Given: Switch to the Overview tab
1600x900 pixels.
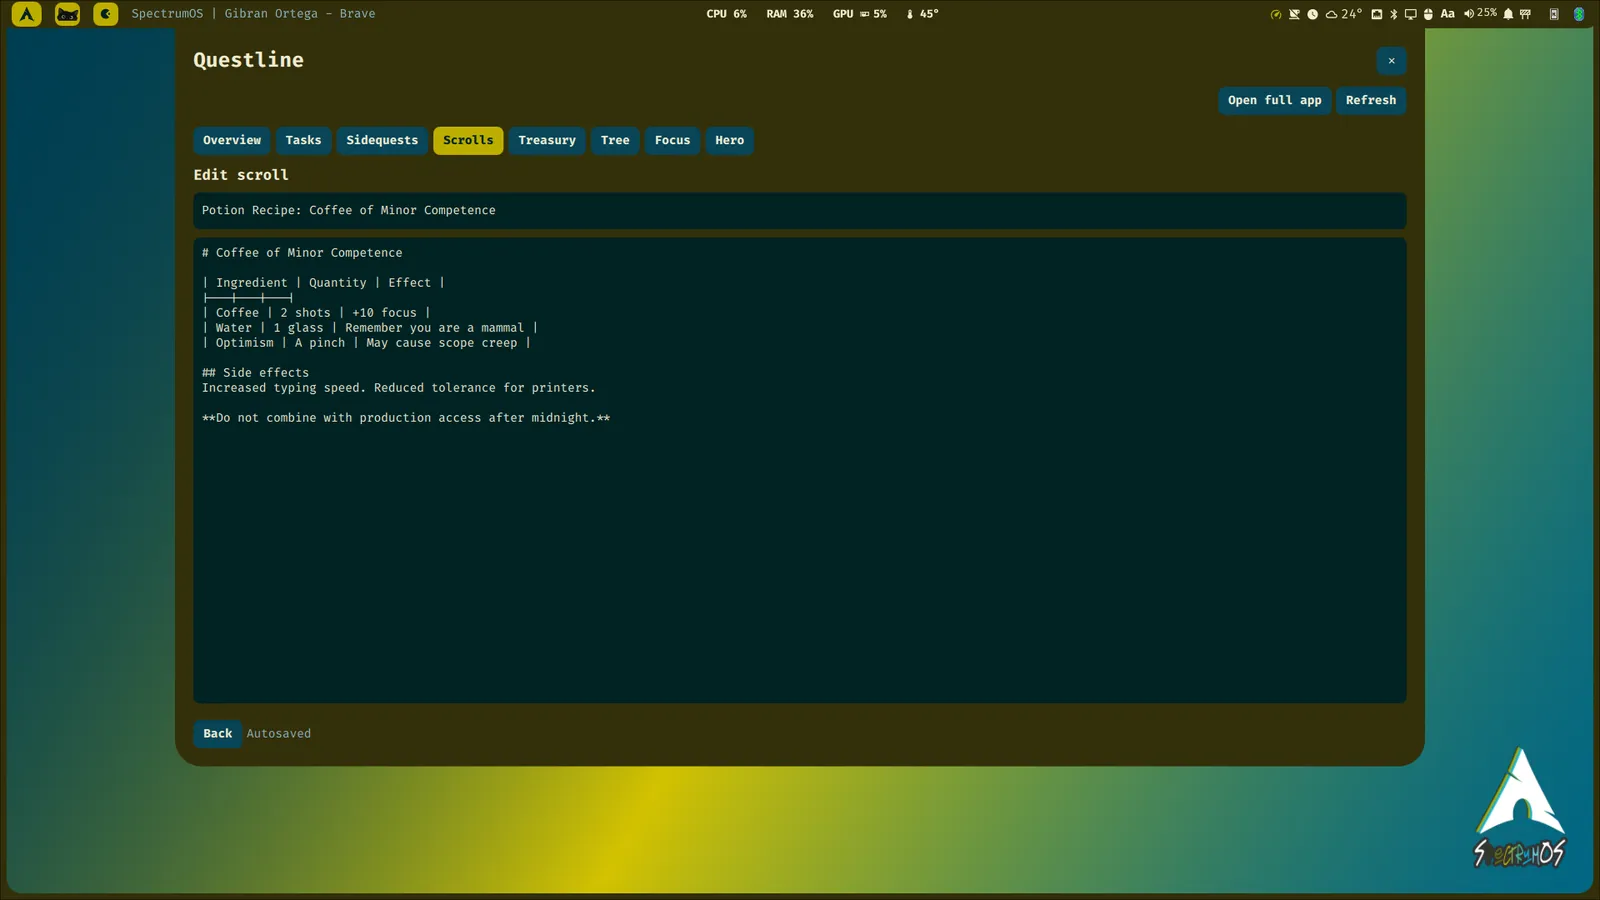Looking at the screenshot, I should (x=232, y=141).
